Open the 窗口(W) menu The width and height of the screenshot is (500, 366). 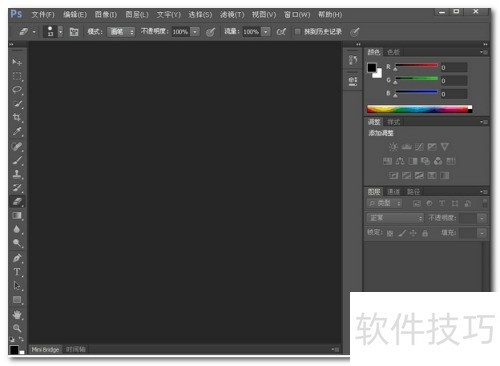click(297, 15)
